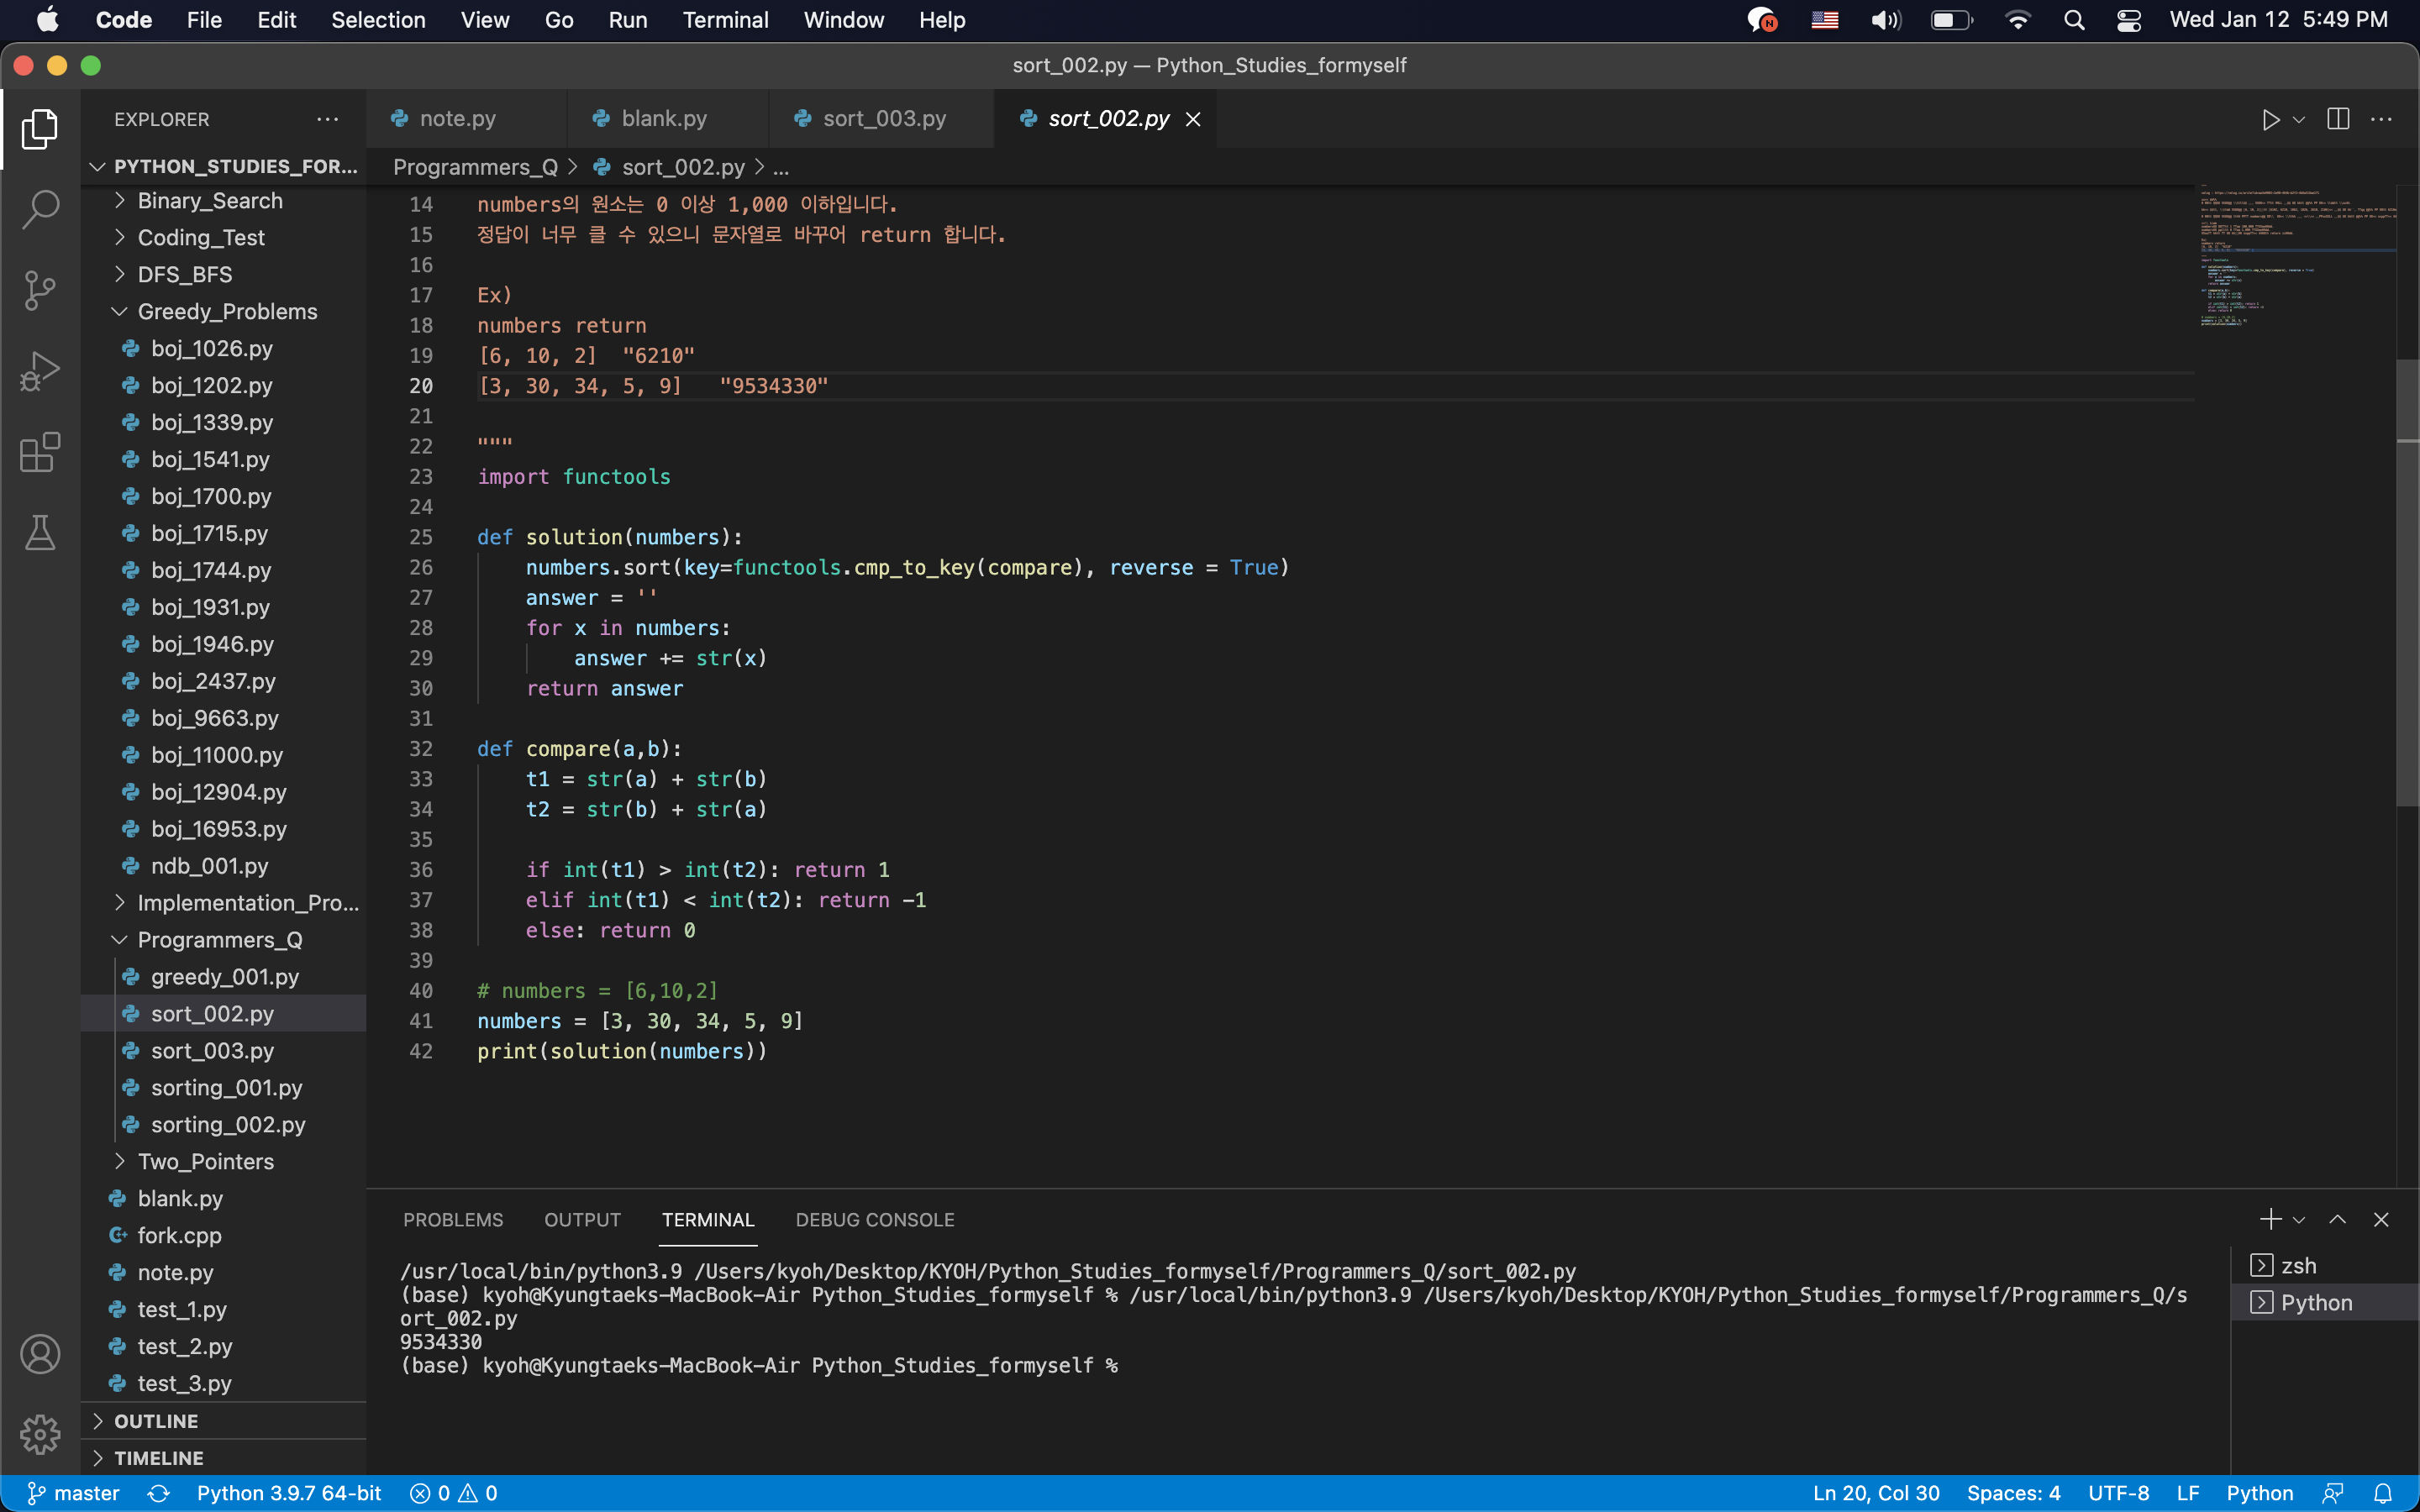Open the Terminal menu
Image resolution: width=2420 pixels, height=1512 pixels.
coord(726,19)
